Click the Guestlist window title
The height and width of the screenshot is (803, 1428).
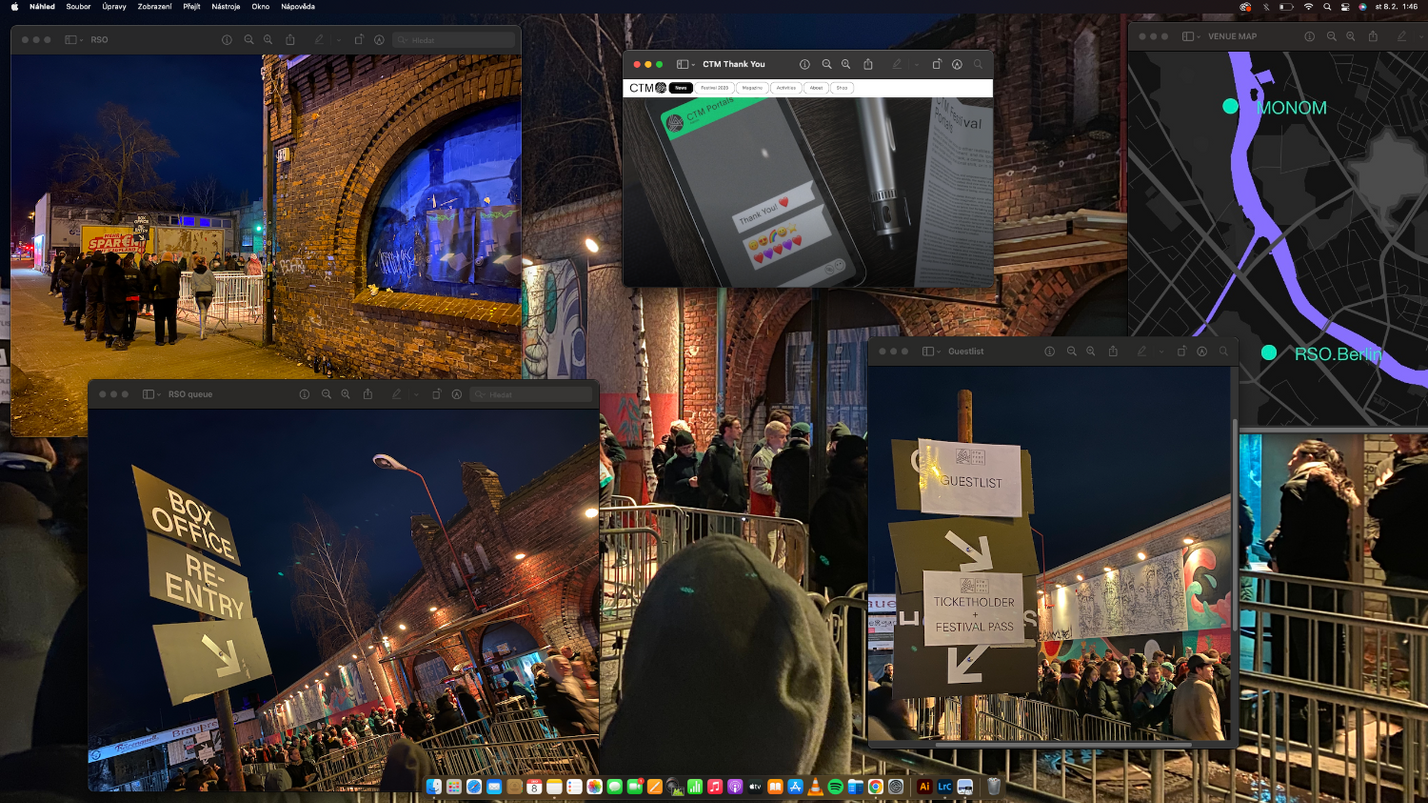[x=966, y=351]
